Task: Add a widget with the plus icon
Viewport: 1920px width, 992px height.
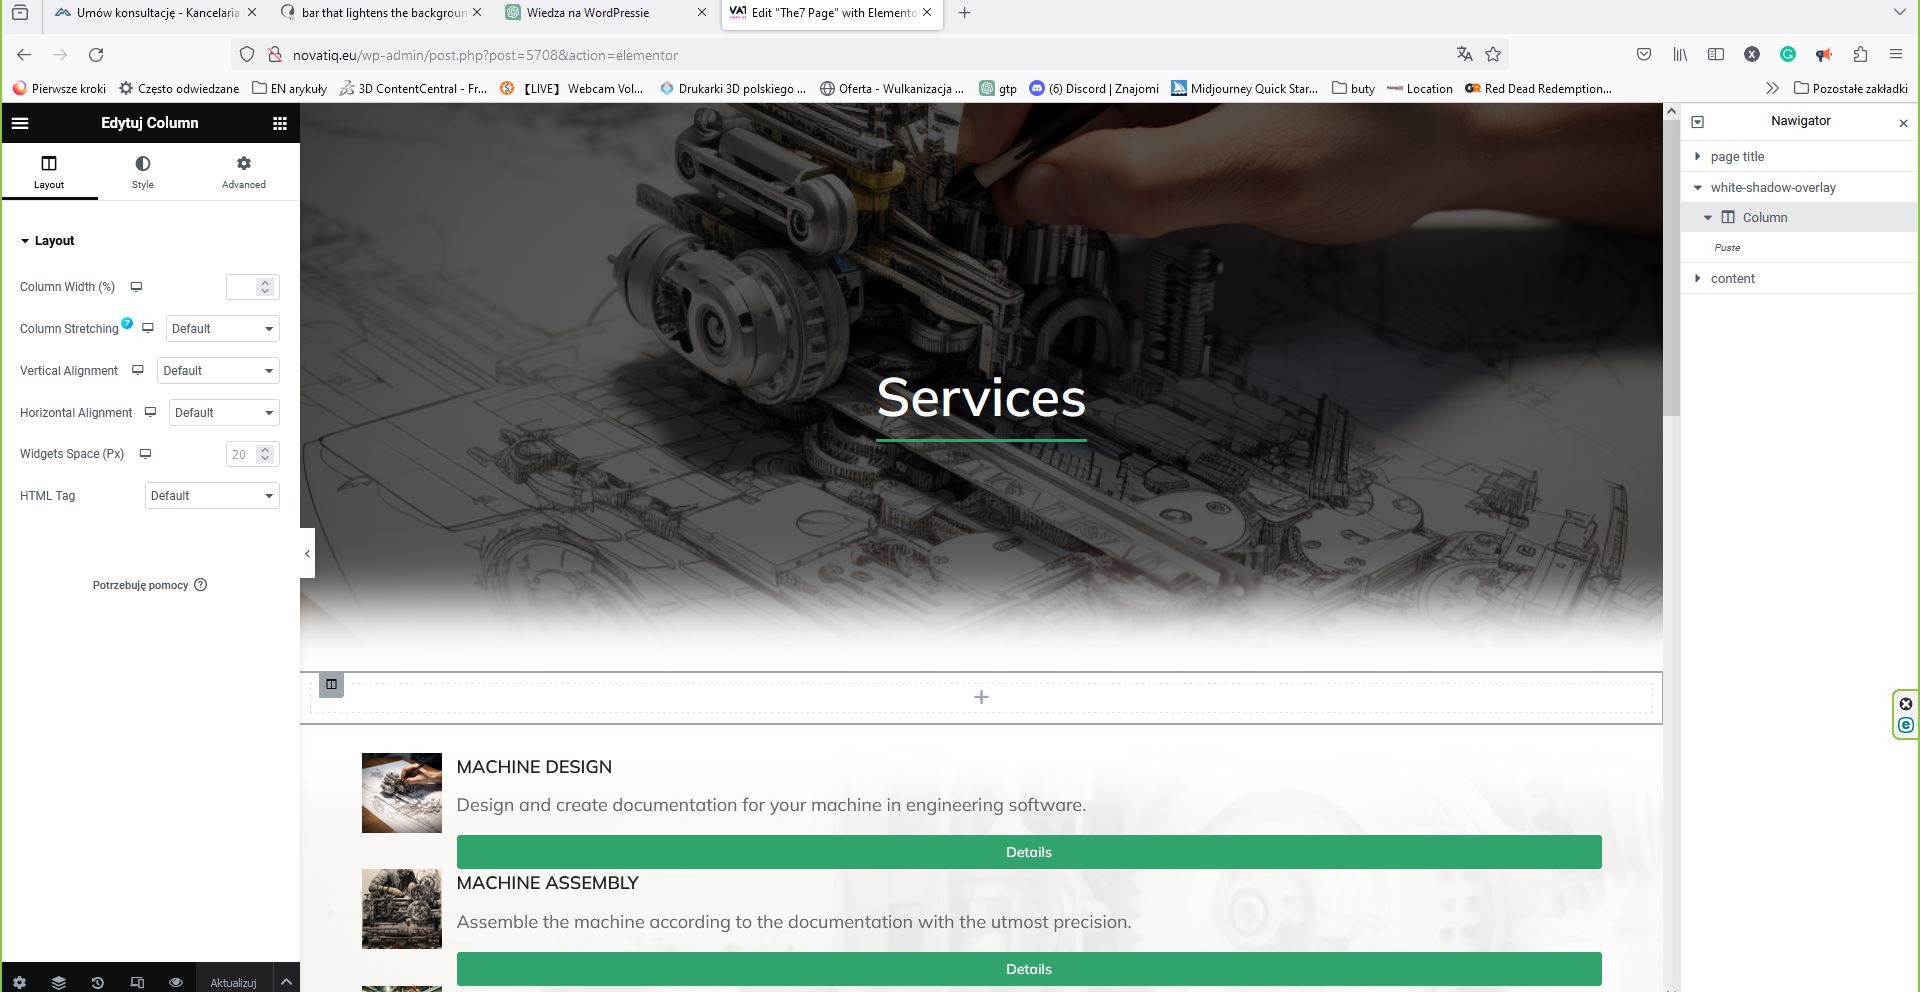Action: point(981,697)
